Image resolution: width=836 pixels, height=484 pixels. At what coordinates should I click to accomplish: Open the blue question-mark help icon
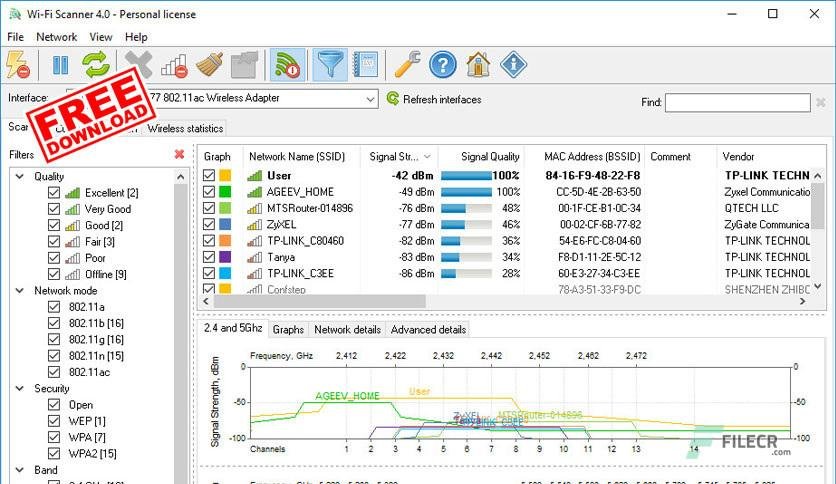click(443, 64)
